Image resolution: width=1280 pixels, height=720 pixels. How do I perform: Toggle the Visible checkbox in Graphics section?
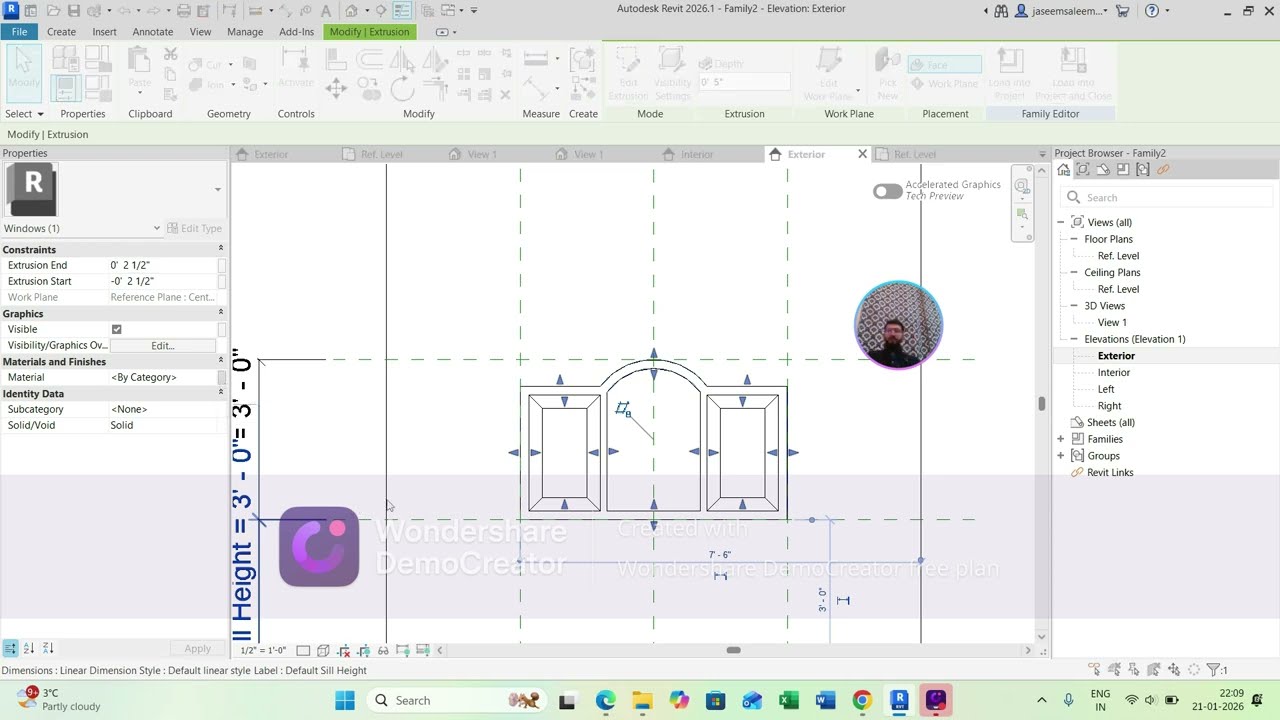click(117, 329)
